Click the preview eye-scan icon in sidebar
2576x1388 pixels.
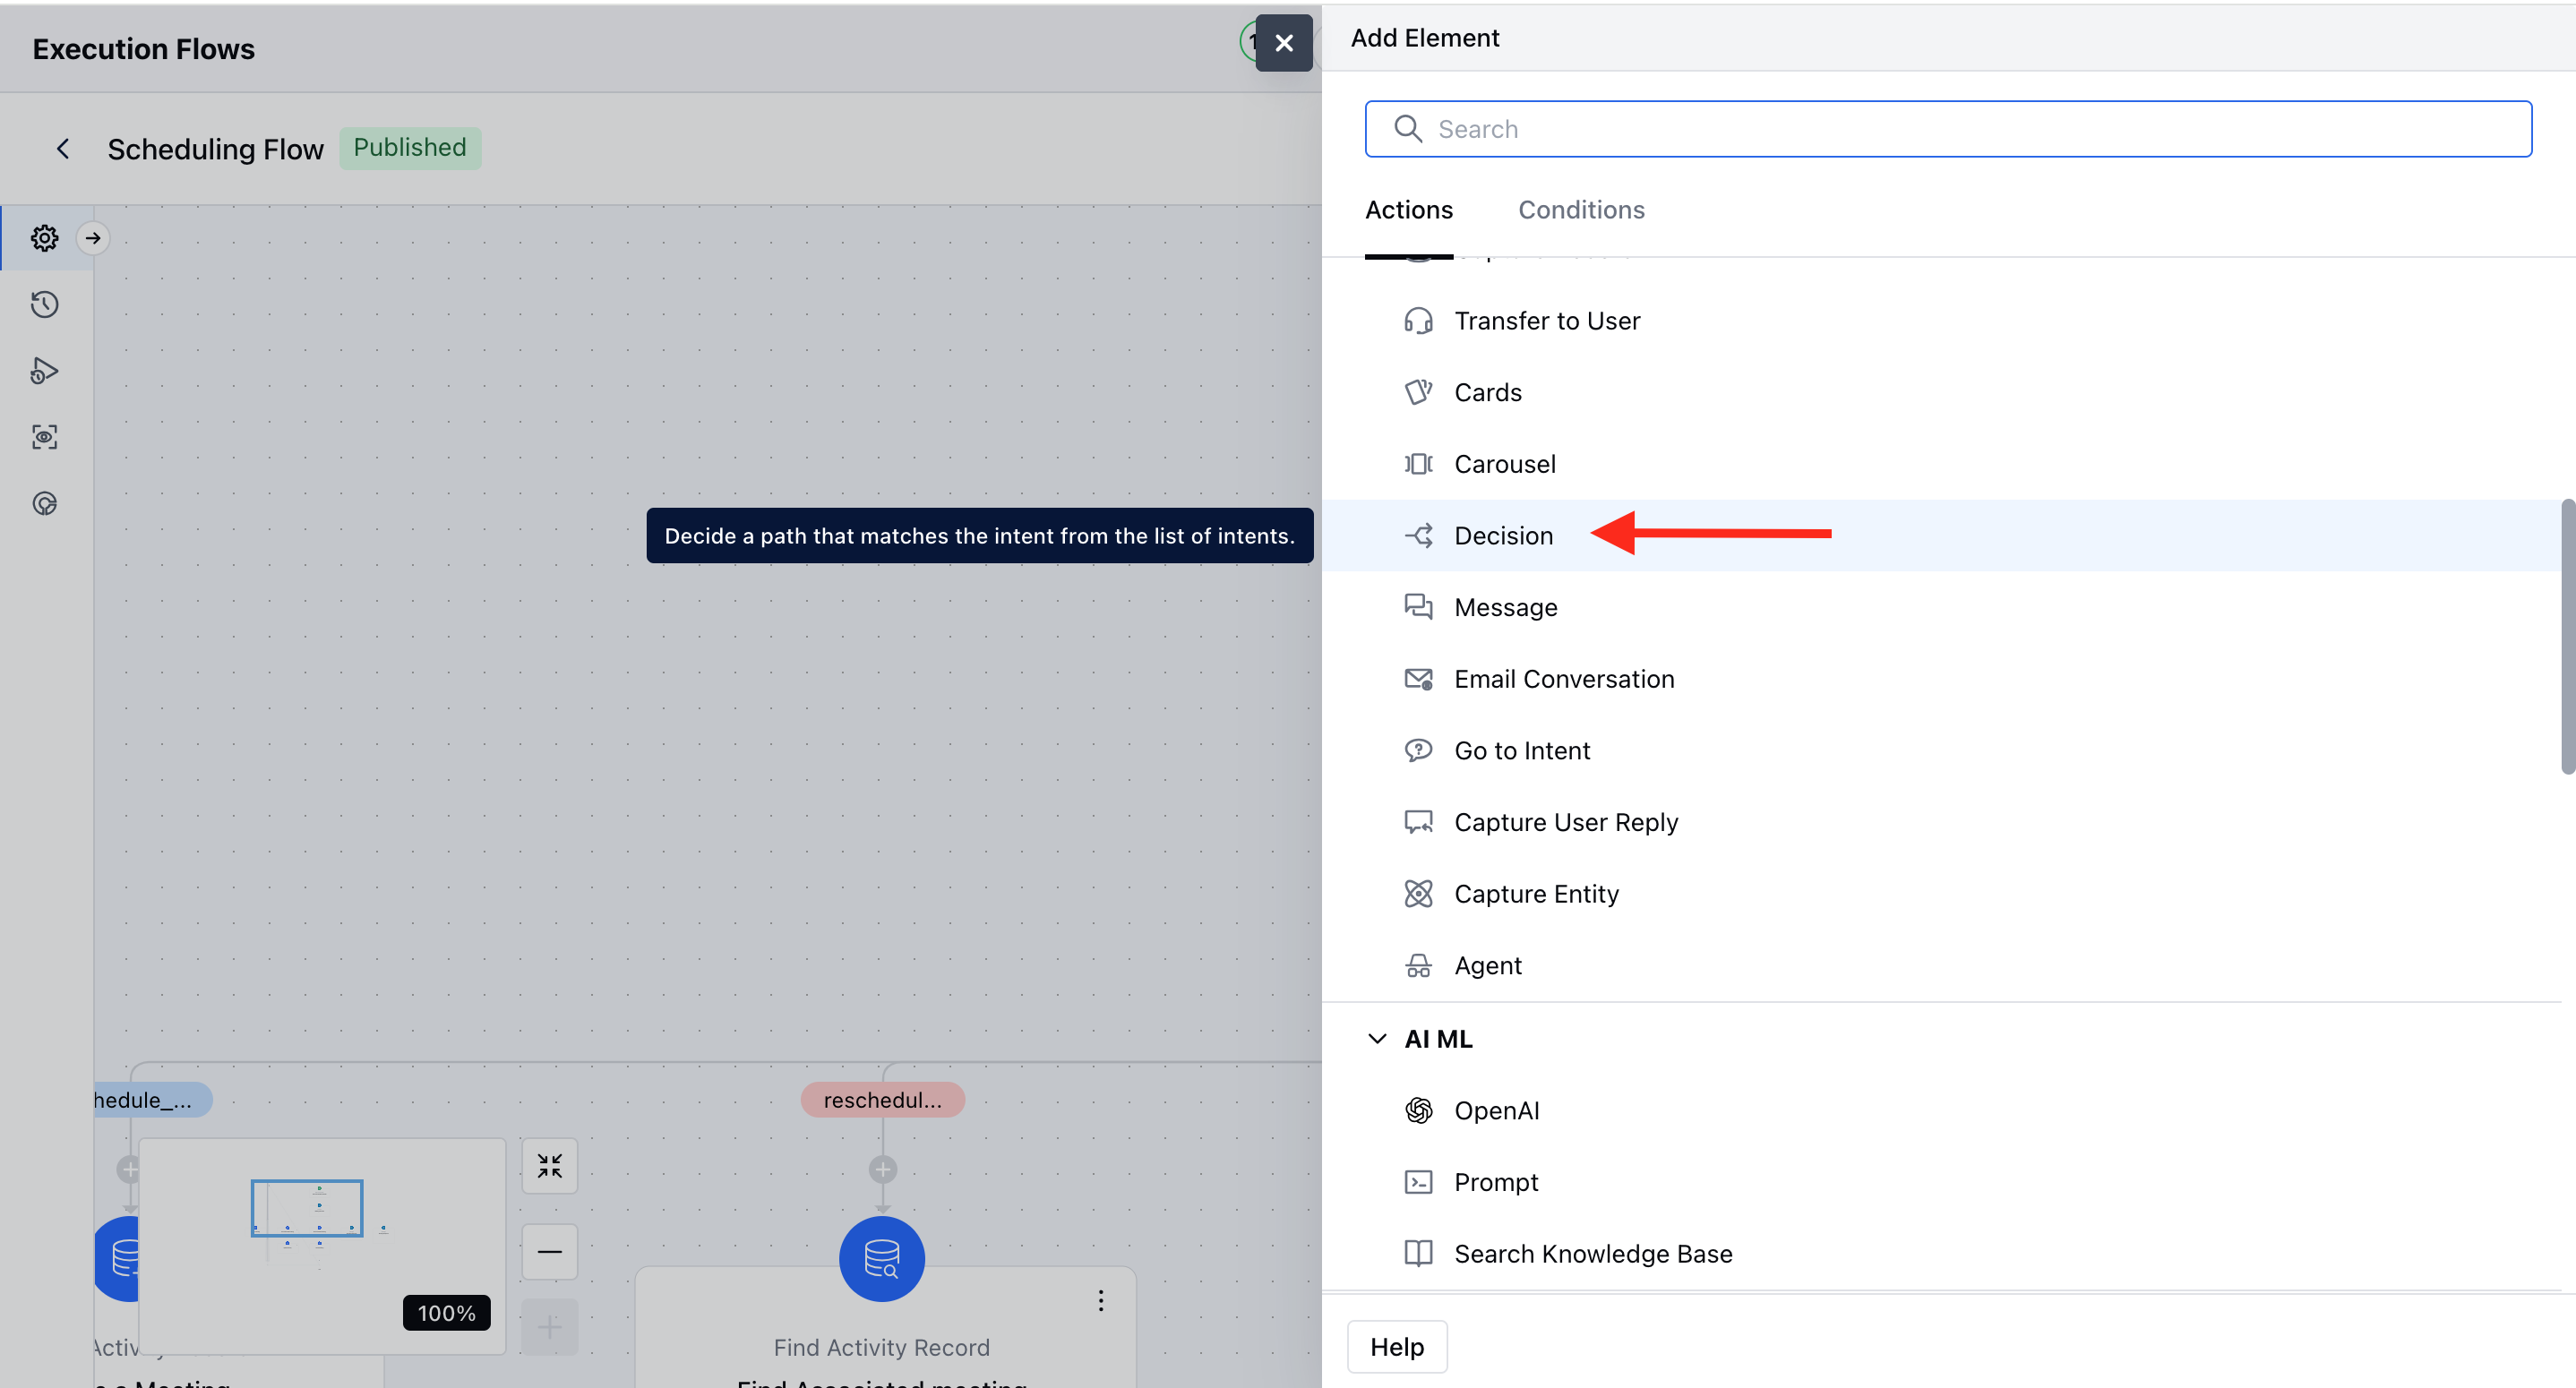click(44, 437)
